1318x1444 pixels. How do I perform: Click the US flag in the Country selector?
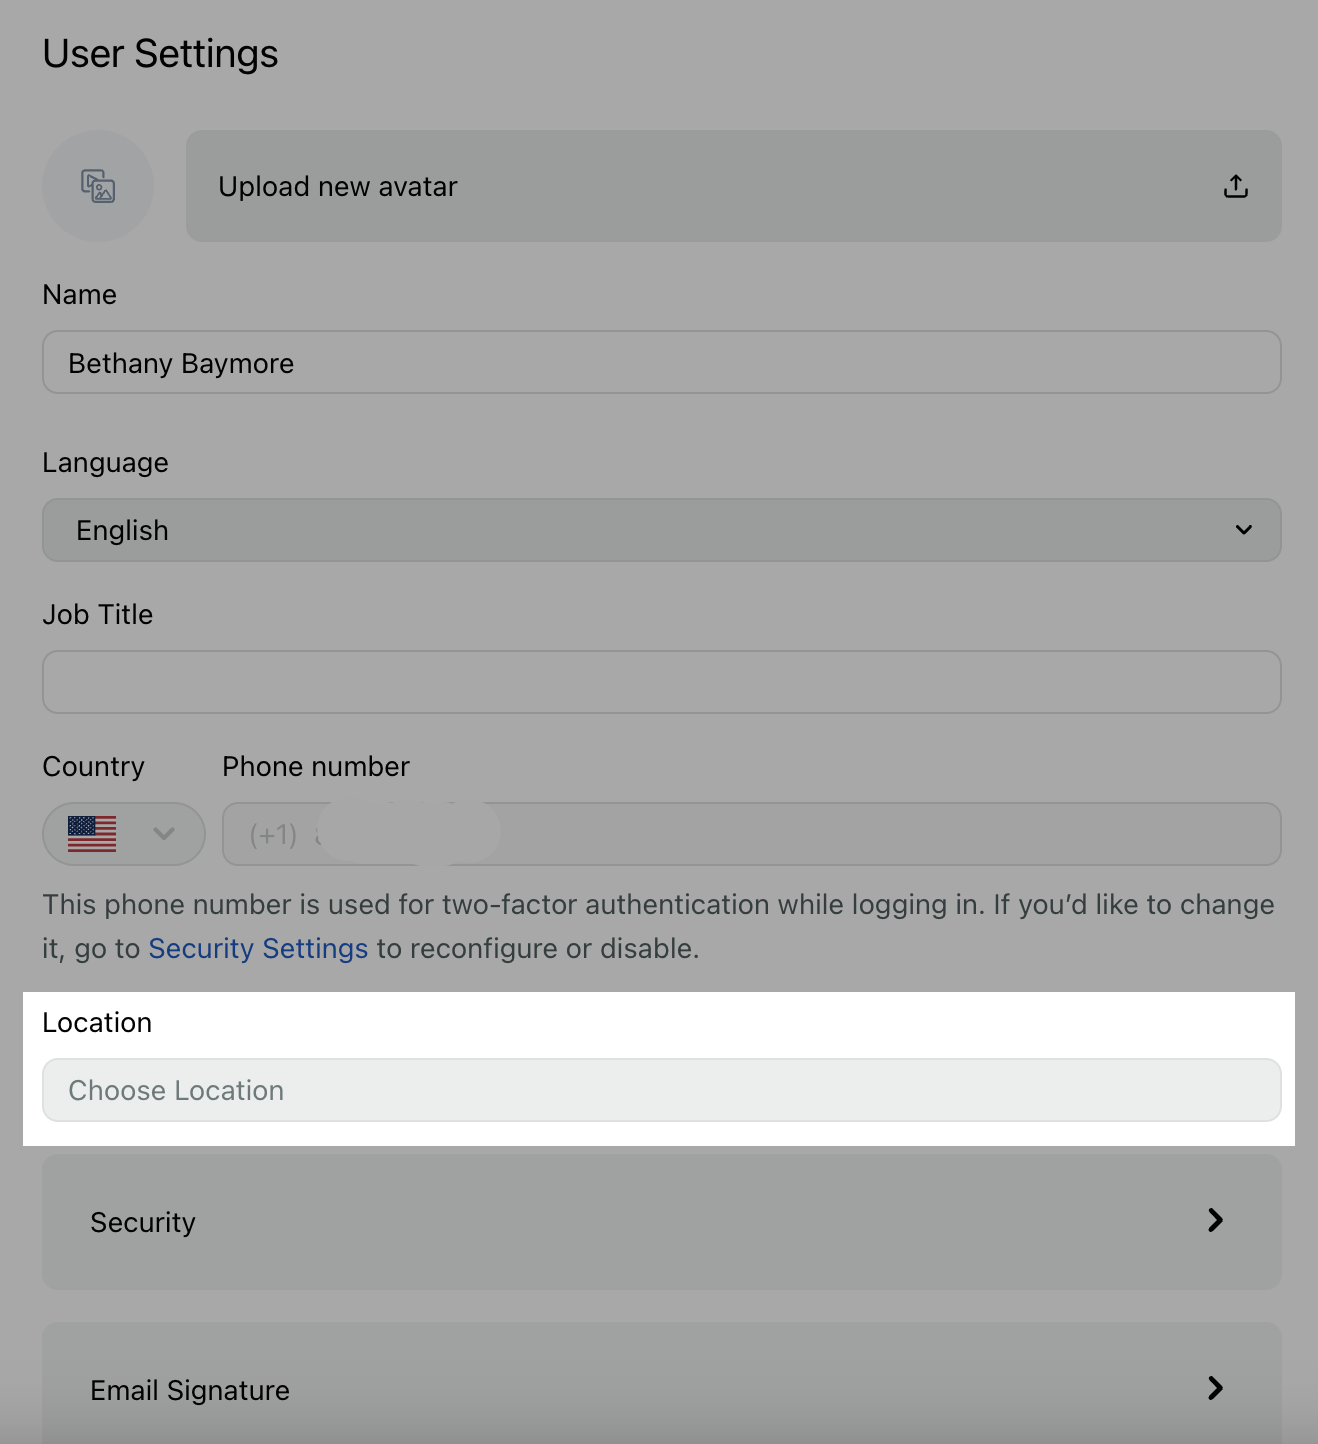click(x=92, y=834)
